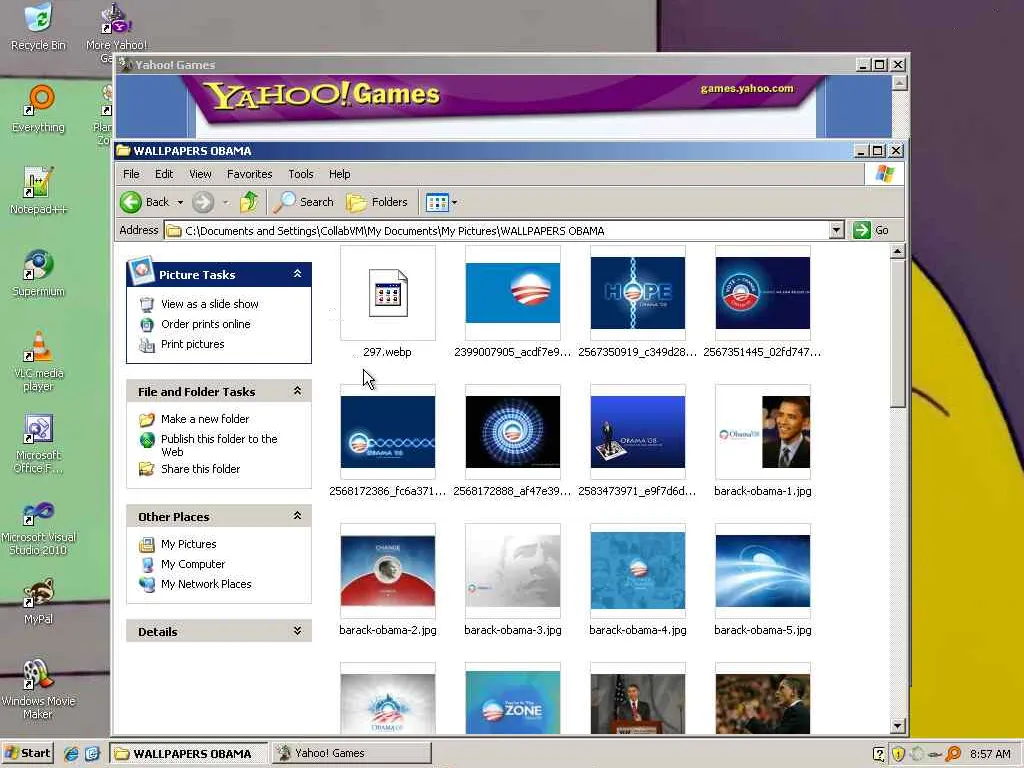The image size is (1024, 768).
Task: Click Print pictures link
Action: pyautogui.click(x=193, y=344)
